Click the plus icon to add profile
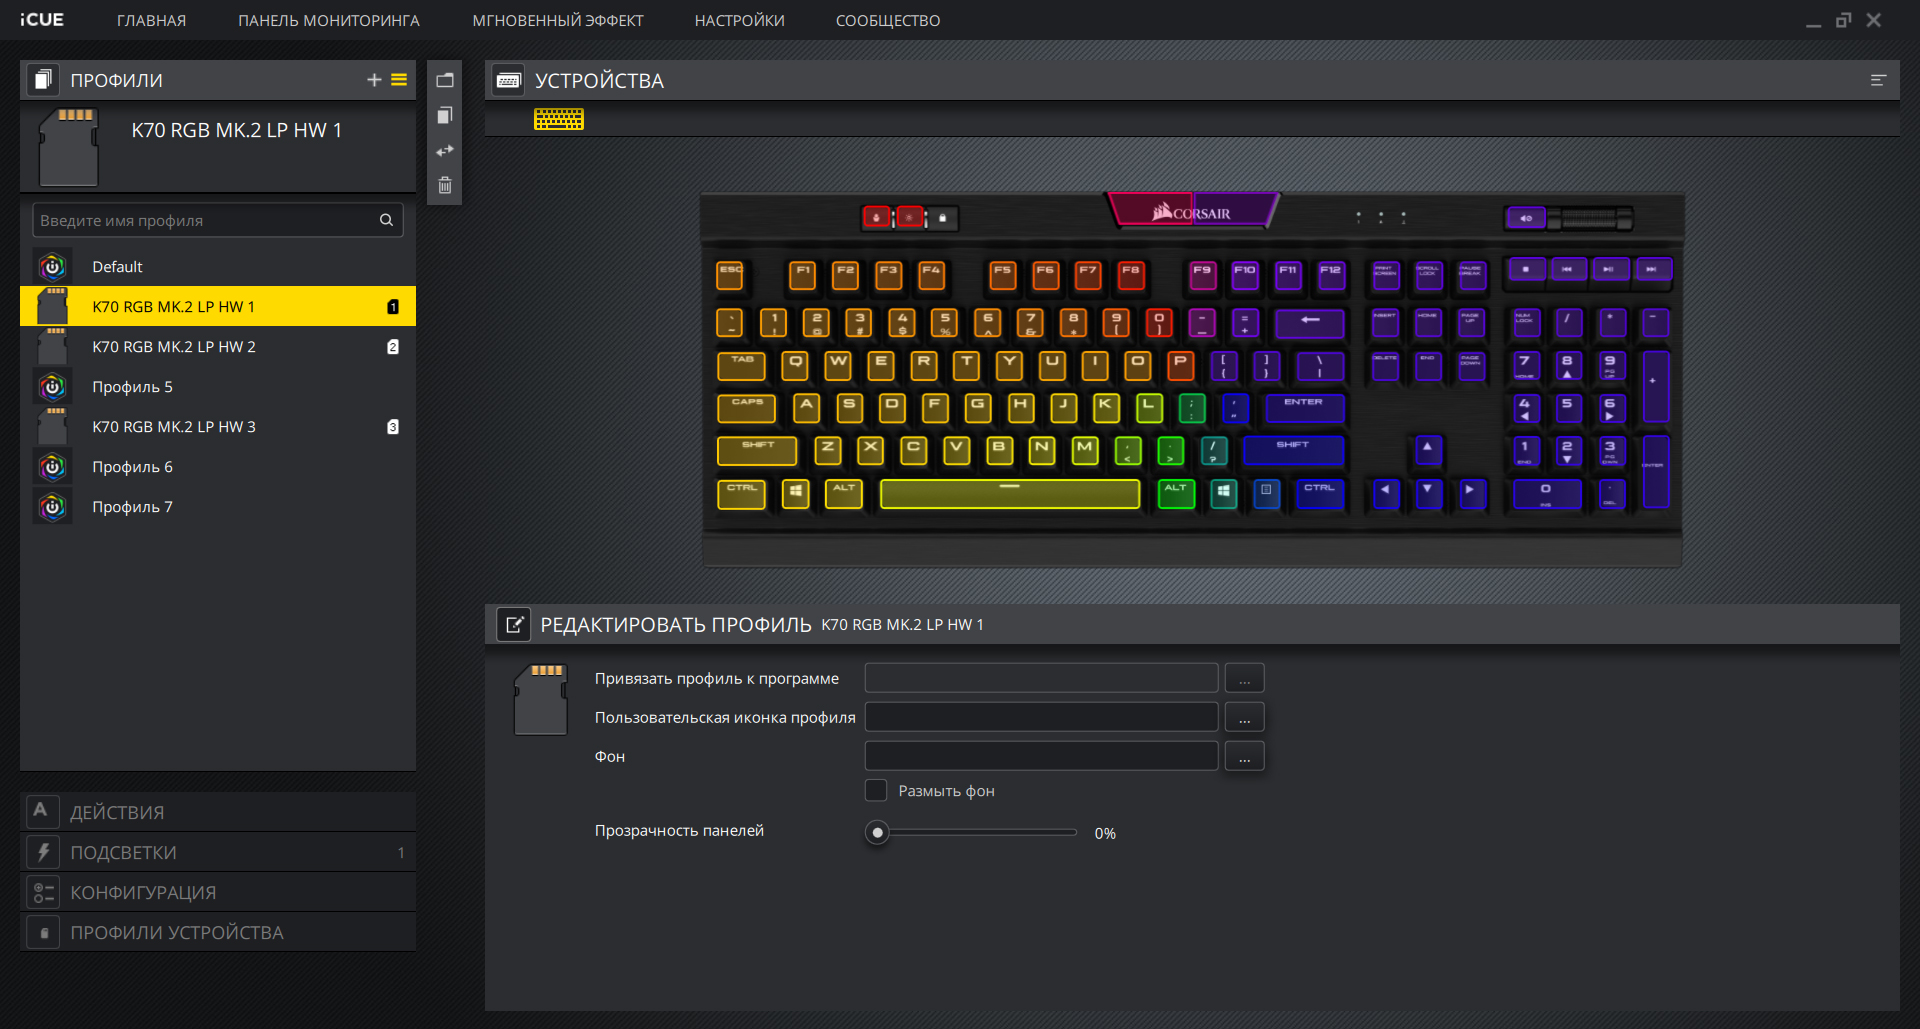This screenshot has width=1920, height=1029. point(374,80)
